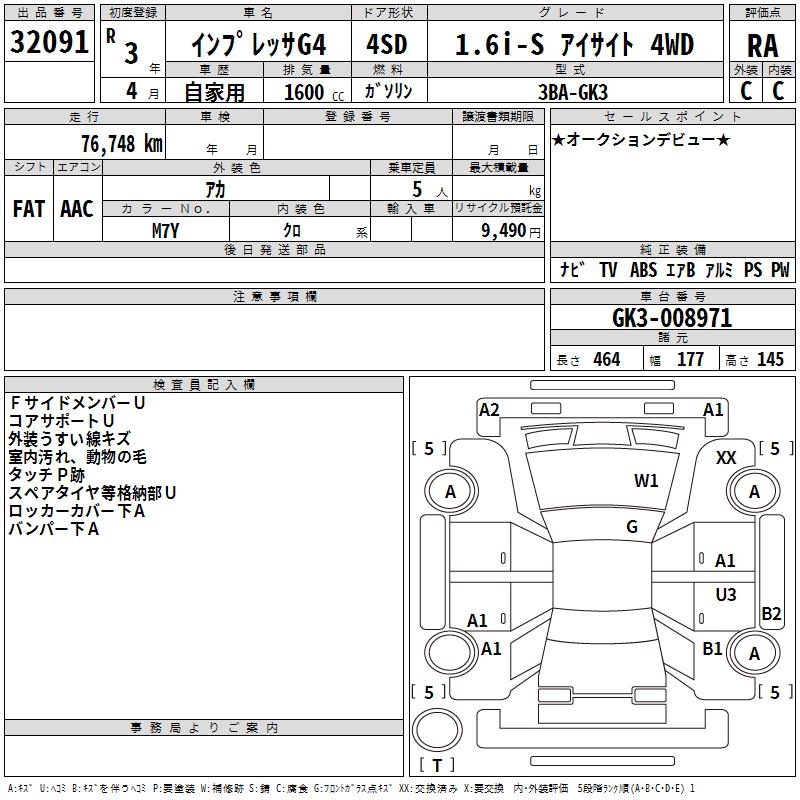
Task: Click the height value 145
Action: [x=770, y=359]
